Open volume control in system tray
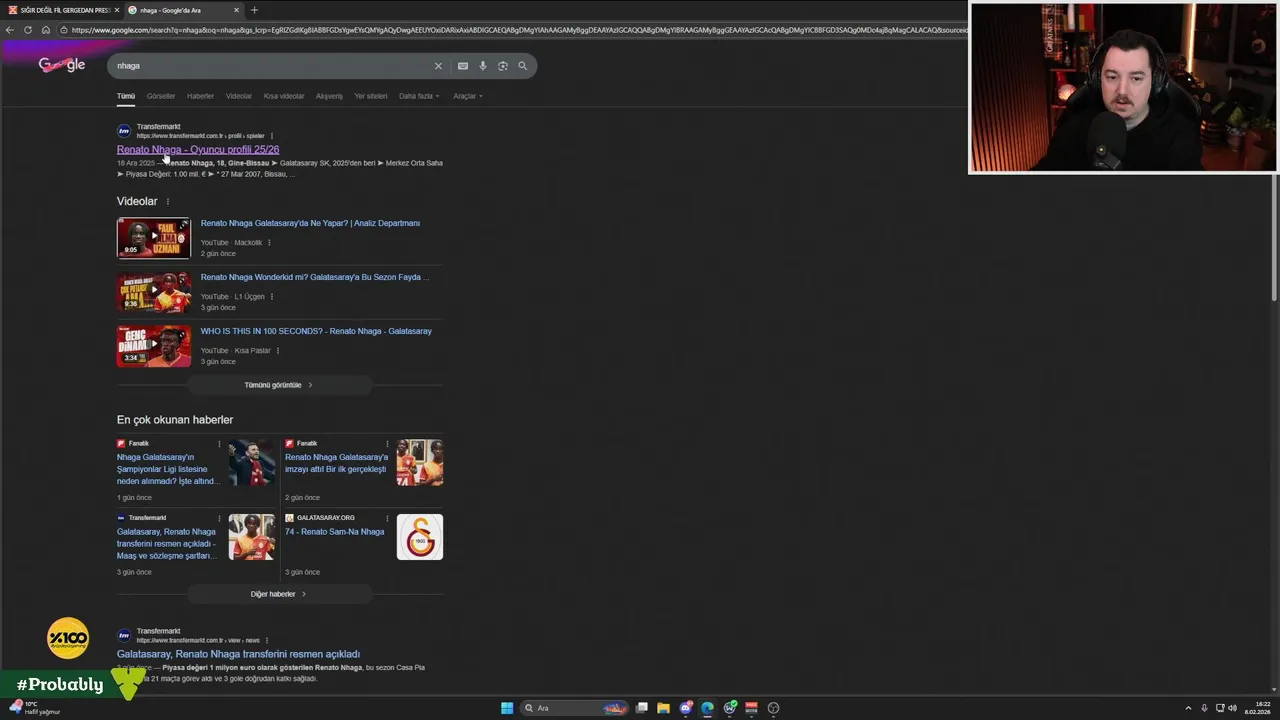 (1232, 708)
